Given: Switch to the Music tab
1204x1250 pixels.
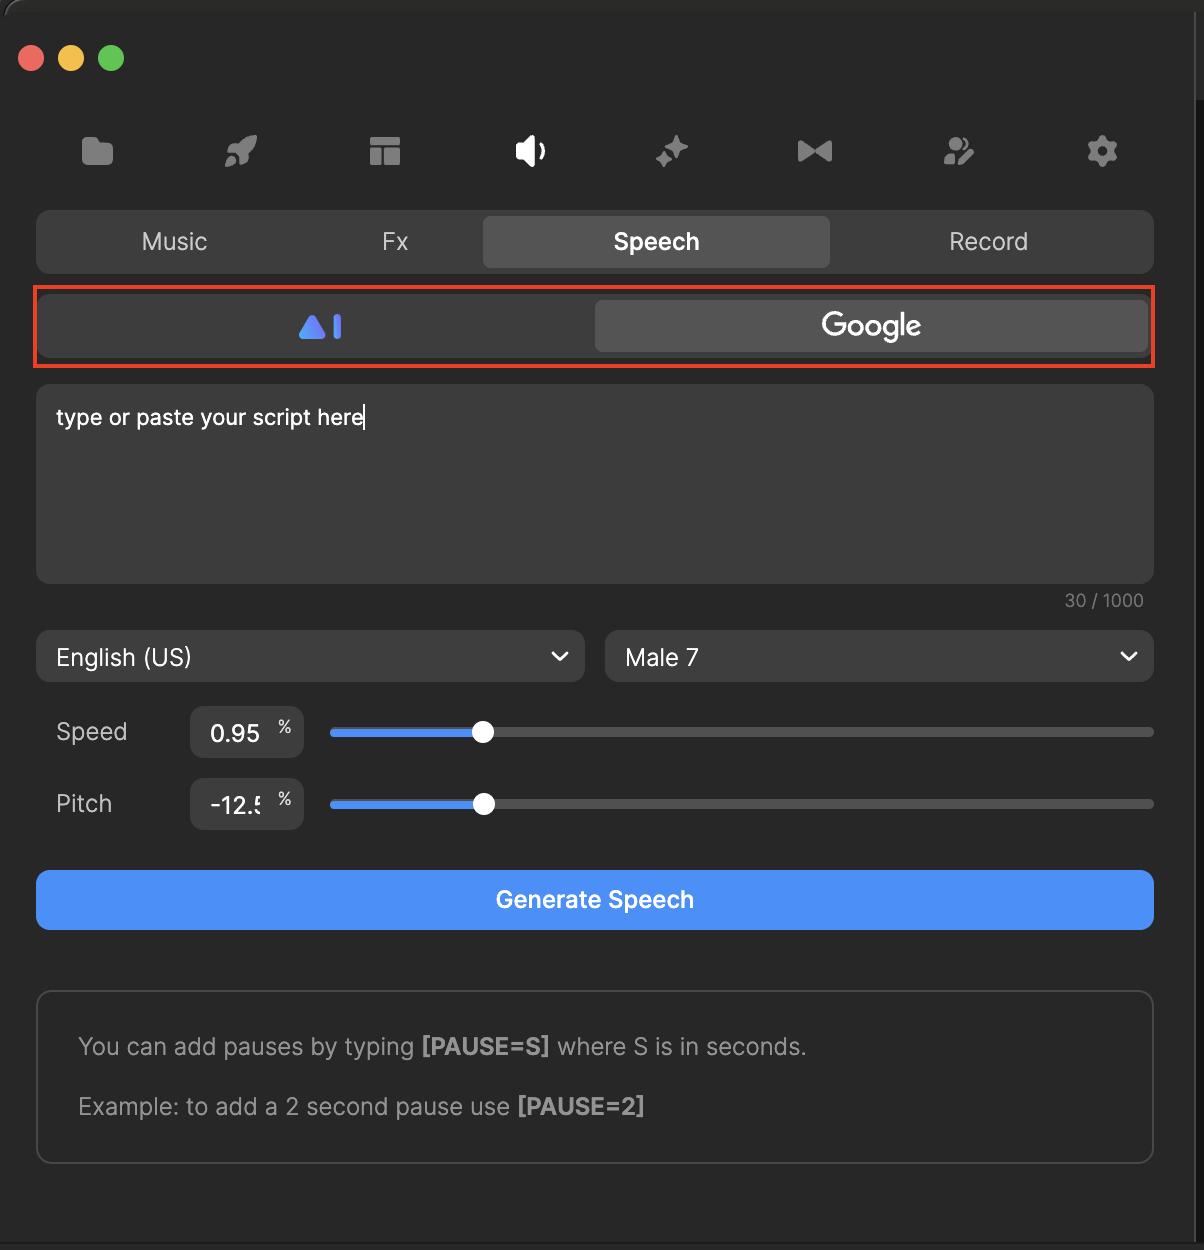Looking at the screenshot, I should pos(174,241).
